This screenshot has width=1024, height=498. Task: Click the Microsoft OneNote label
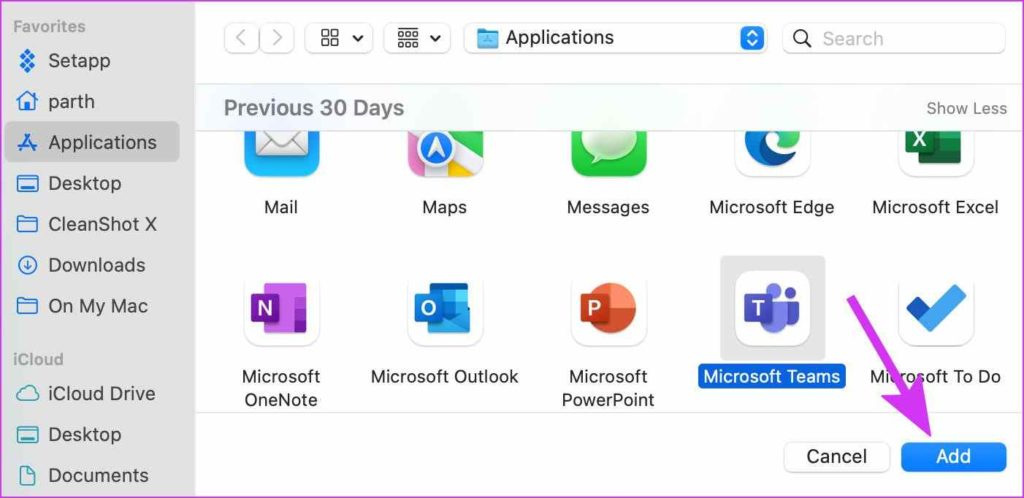[x=281, y=388]
